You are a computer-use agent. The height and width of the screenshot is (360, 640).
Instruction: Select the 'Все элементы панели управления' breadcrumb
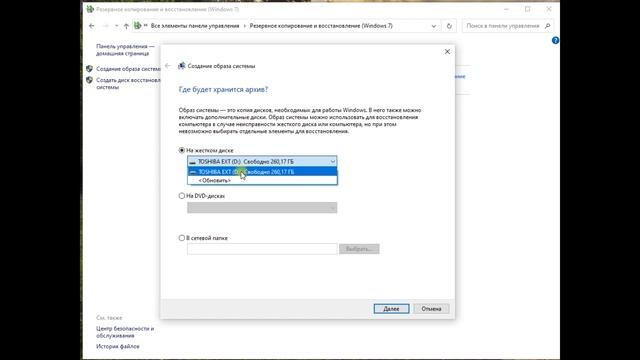click(195, 26)
